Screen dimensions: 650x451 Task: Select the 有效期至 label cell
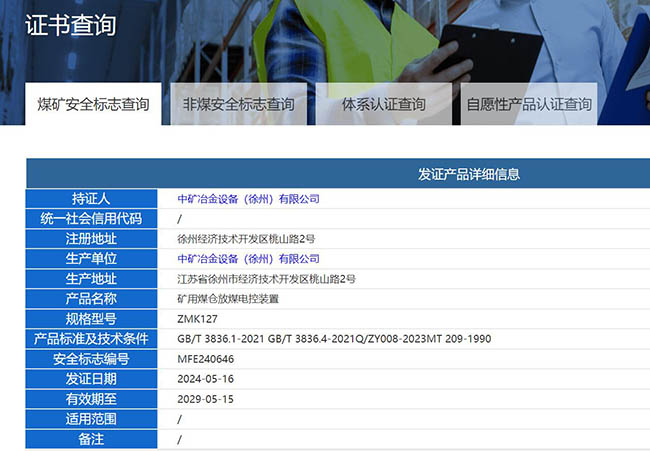pyautogui.click(x=91, y=399)
